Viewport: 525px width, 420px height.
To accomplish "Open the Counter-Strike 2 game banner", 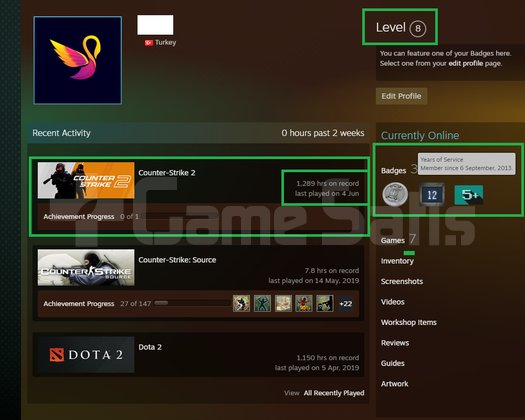I will pyautogui.click(x=86, y=181).
